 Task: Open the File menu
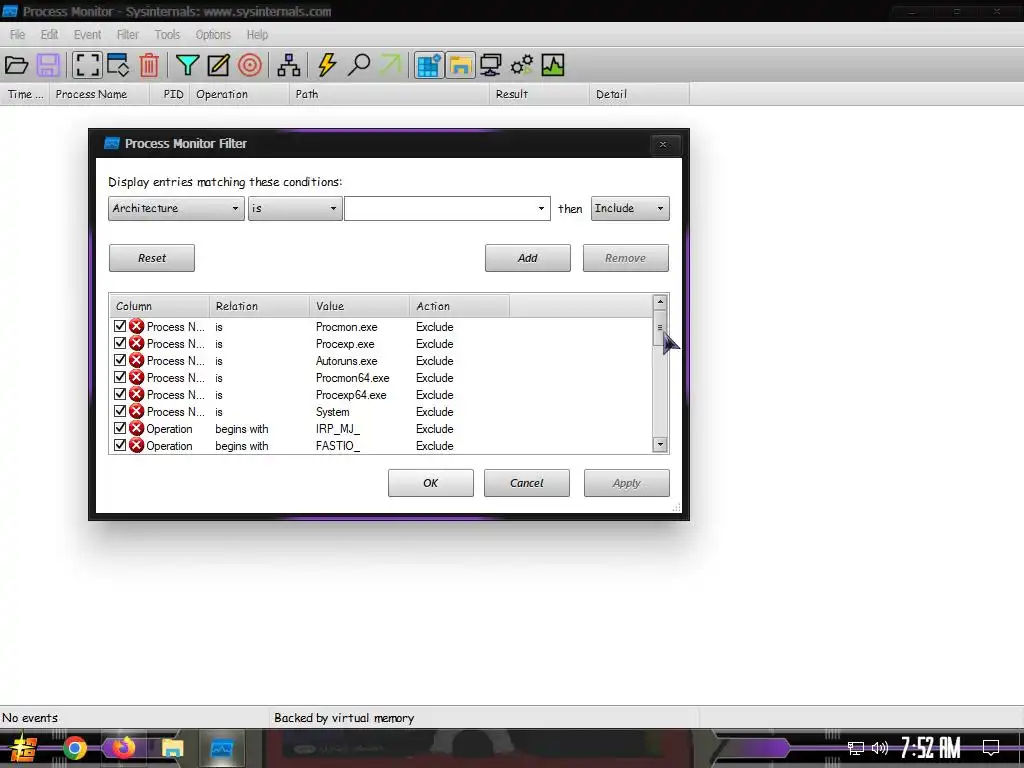18,35
